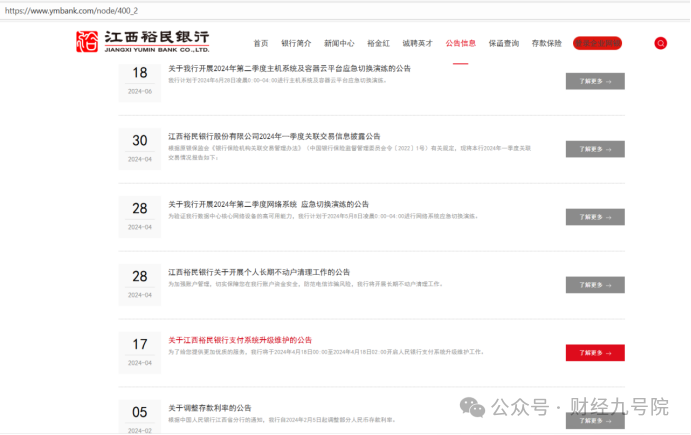The image size is (691, 435).
Task: Open announcement about 主机系统及容器云平台应急切换演练
Action: point(289,68)
